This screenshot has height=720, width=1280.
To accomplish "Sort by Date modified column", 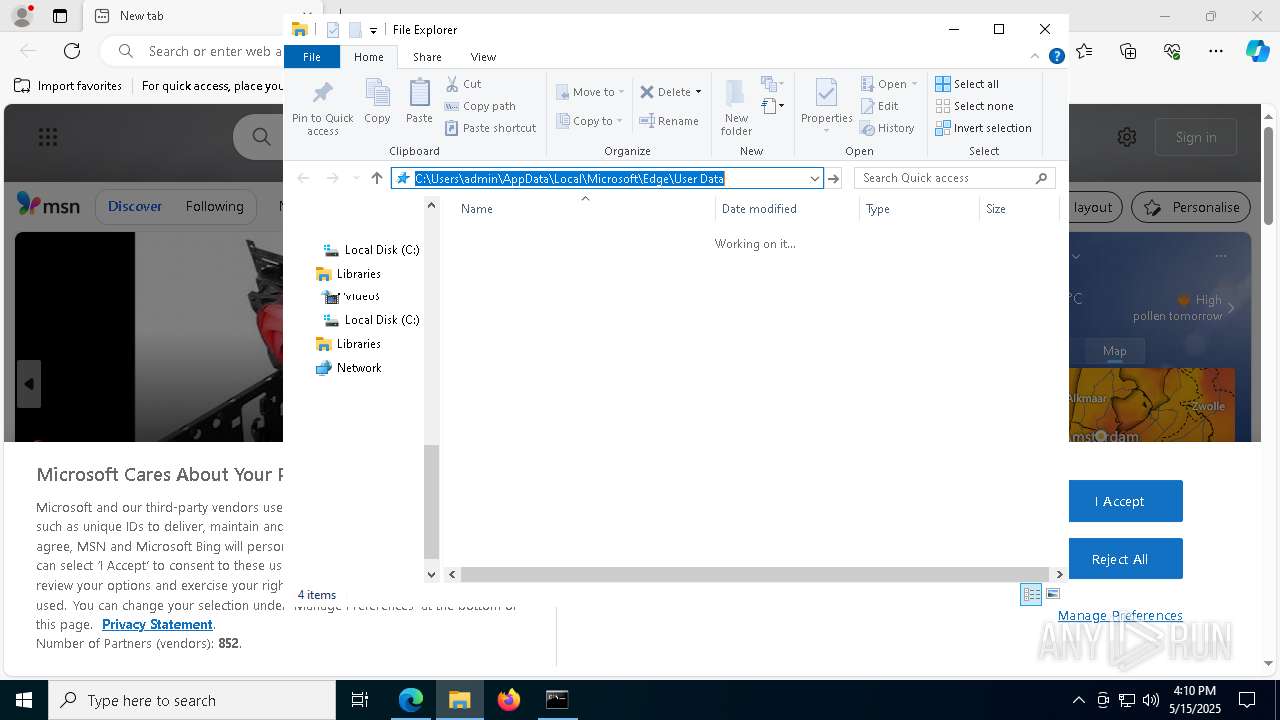I will (787, 209).
